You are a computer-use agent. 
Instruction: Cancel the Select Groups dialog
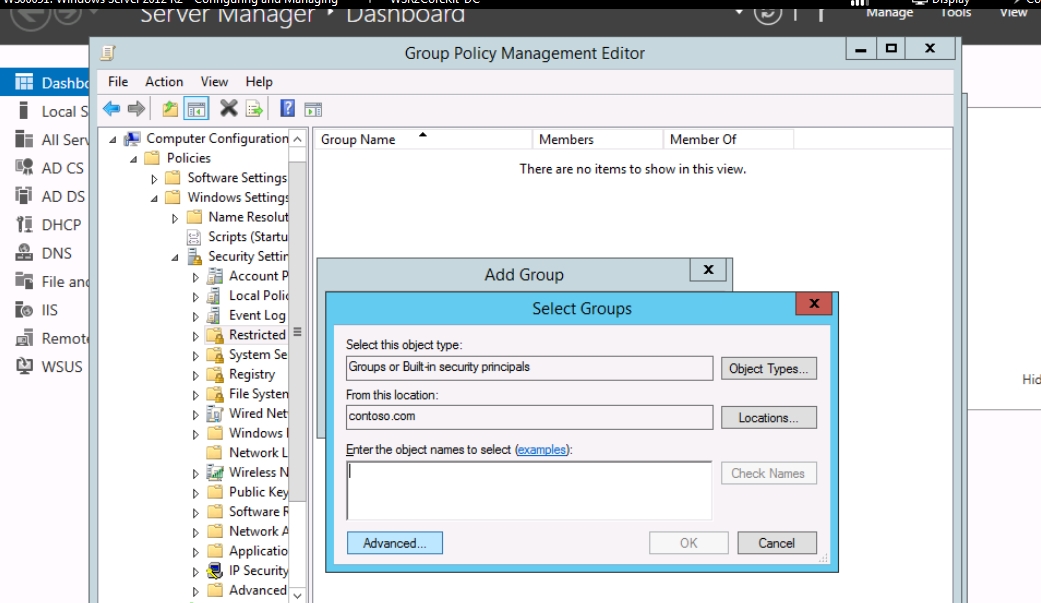tap(777, 543)
